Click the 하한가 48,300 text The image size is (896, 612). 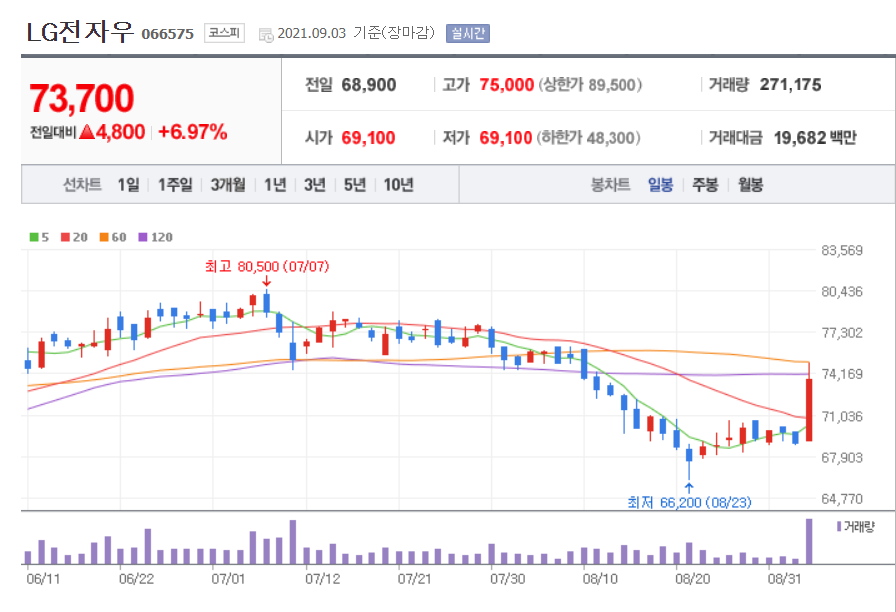pyautogui.click(x=588, y=138)
